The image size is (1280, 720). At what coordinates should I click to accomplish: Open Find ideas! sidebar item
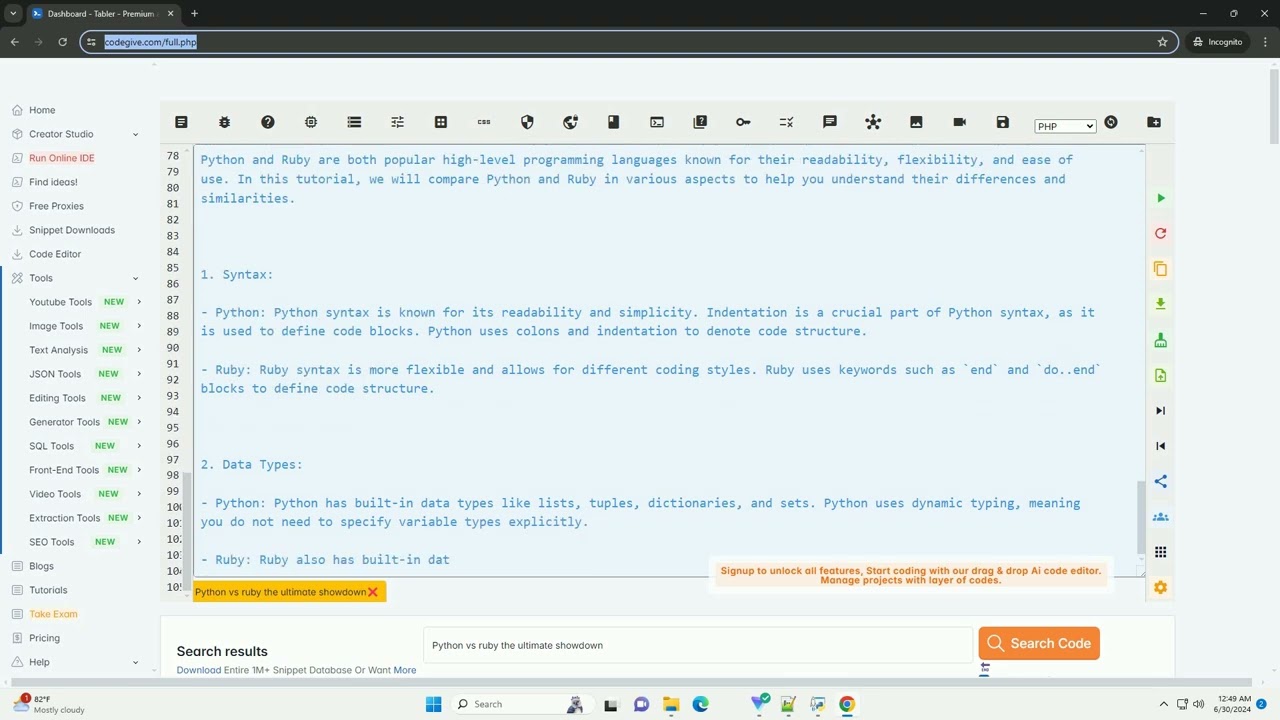coord(53,182)
